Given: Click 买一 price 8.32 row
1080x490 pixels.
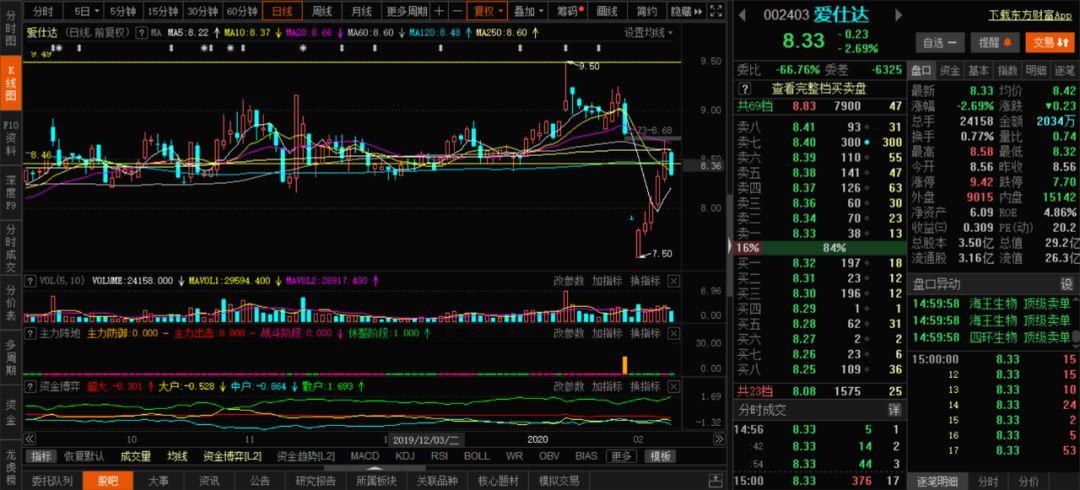Looking at the screenshot, I should 818,263.
